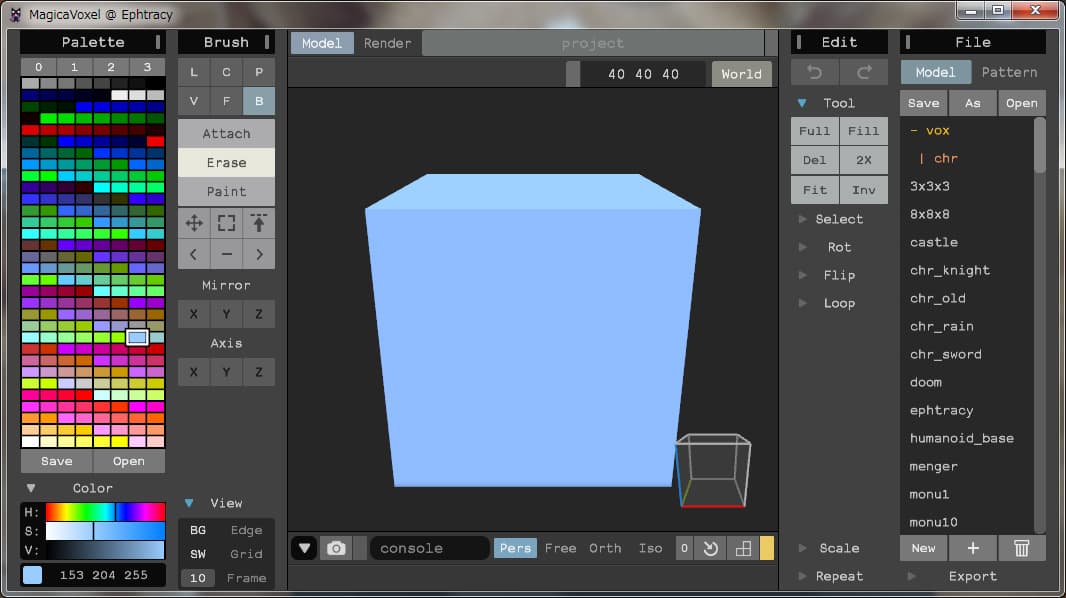Click the grid layout icon in bottom bar

click(743, 548)
